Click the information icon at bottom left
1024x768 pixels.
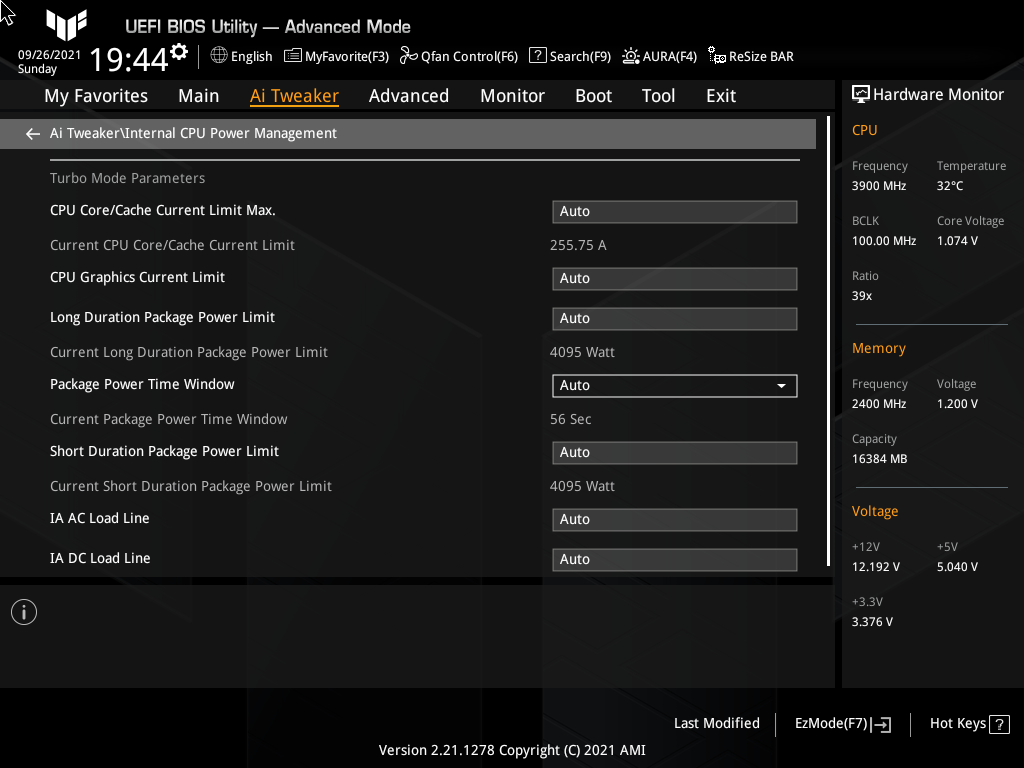pyautogui.click(x=23, y=611)
